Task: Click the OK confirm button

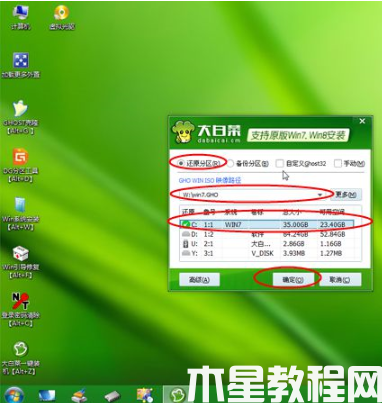Action: tap(293, 280)
